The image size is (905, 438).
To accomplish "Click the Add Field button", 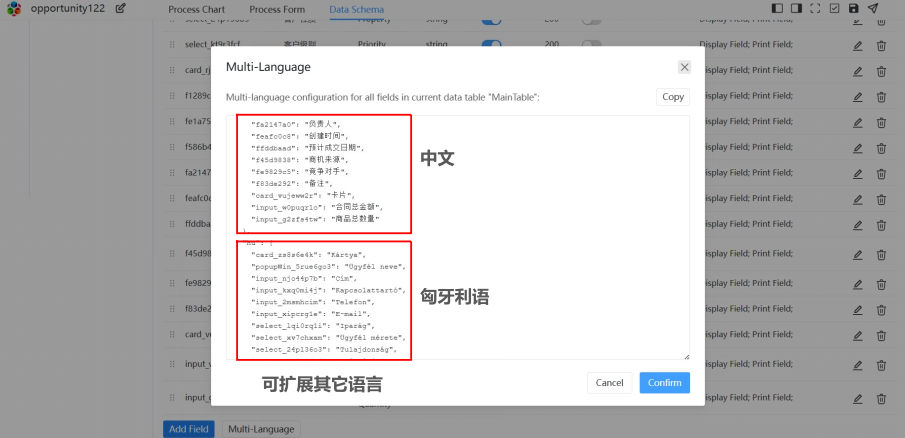I will (188, 429).
